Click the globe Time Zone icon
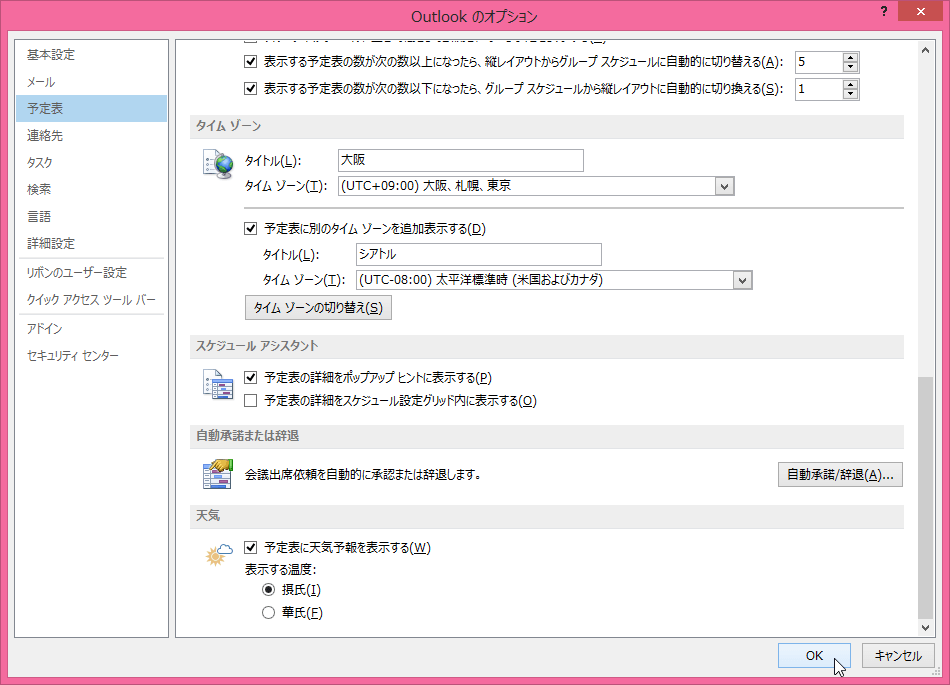Viewport: 950px width, 685px height. click(x=218, y=164)
